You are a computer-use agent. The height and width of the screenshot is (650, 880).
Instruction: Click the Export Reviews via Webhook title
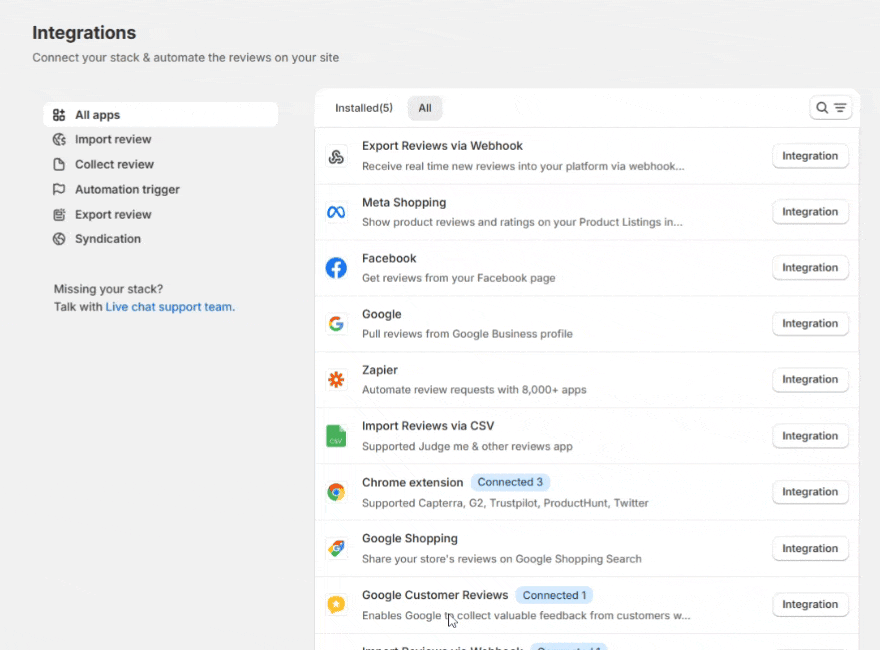pos(442,146)
